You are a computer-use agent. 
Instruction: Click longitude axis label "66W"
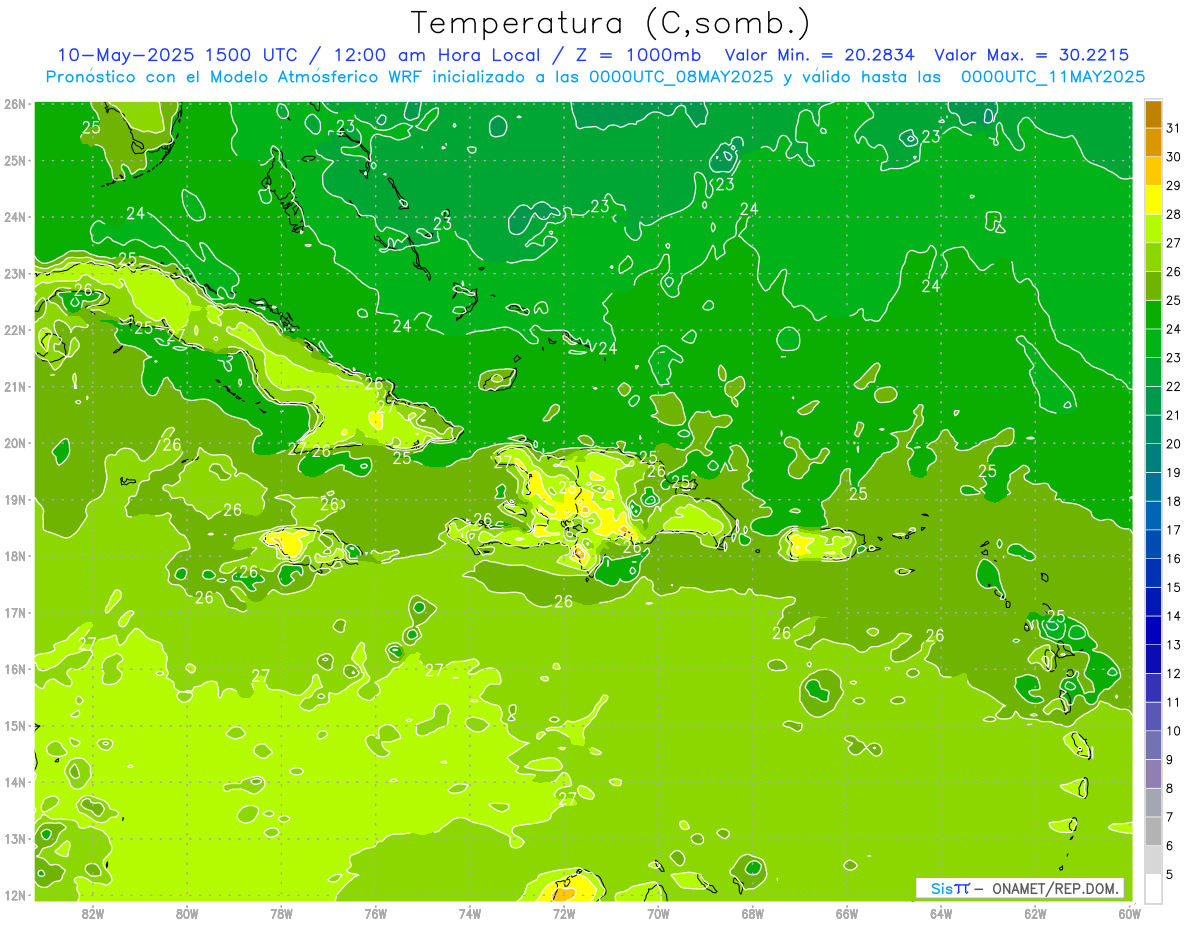click(847, 913)
